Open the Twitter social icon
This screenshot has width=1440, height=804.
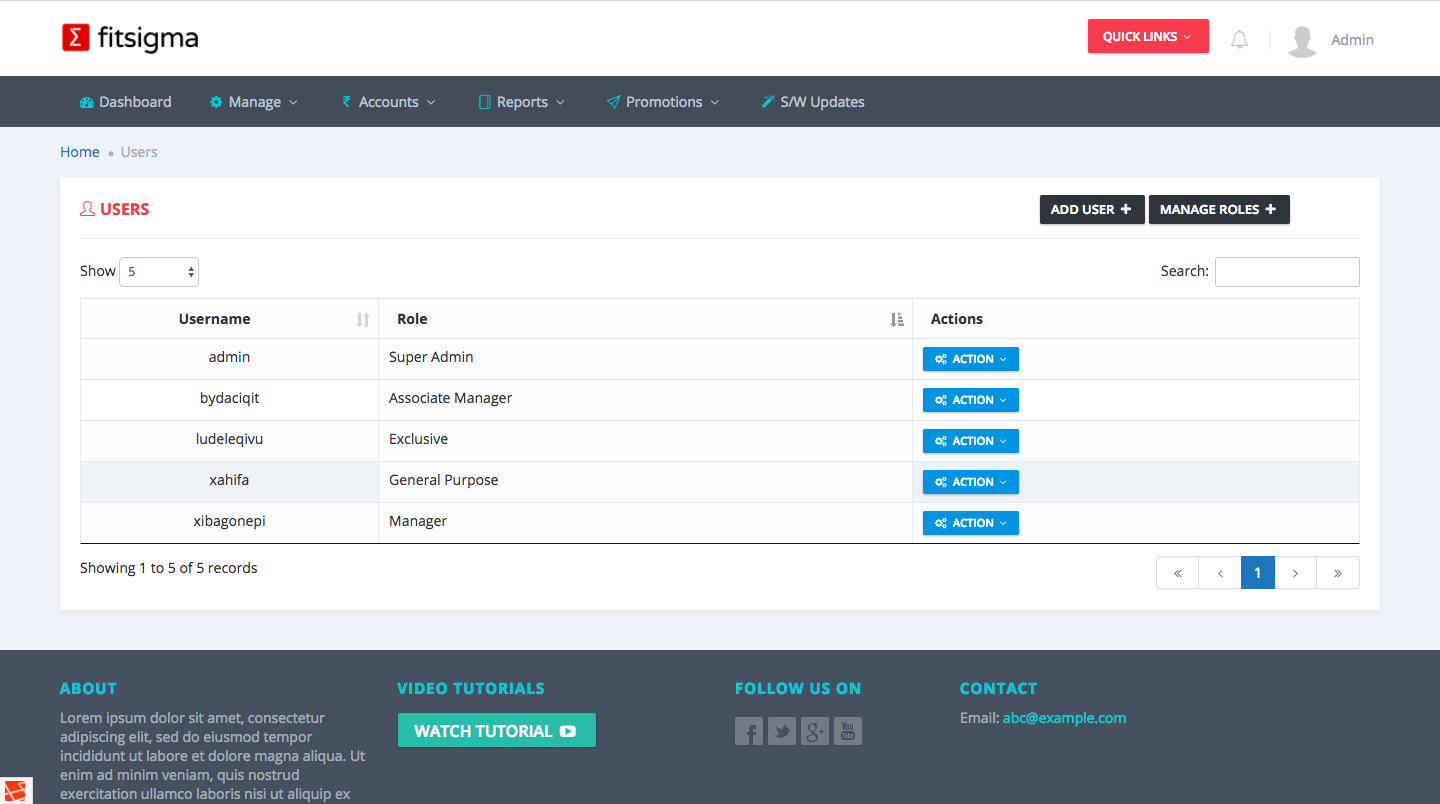782,731
